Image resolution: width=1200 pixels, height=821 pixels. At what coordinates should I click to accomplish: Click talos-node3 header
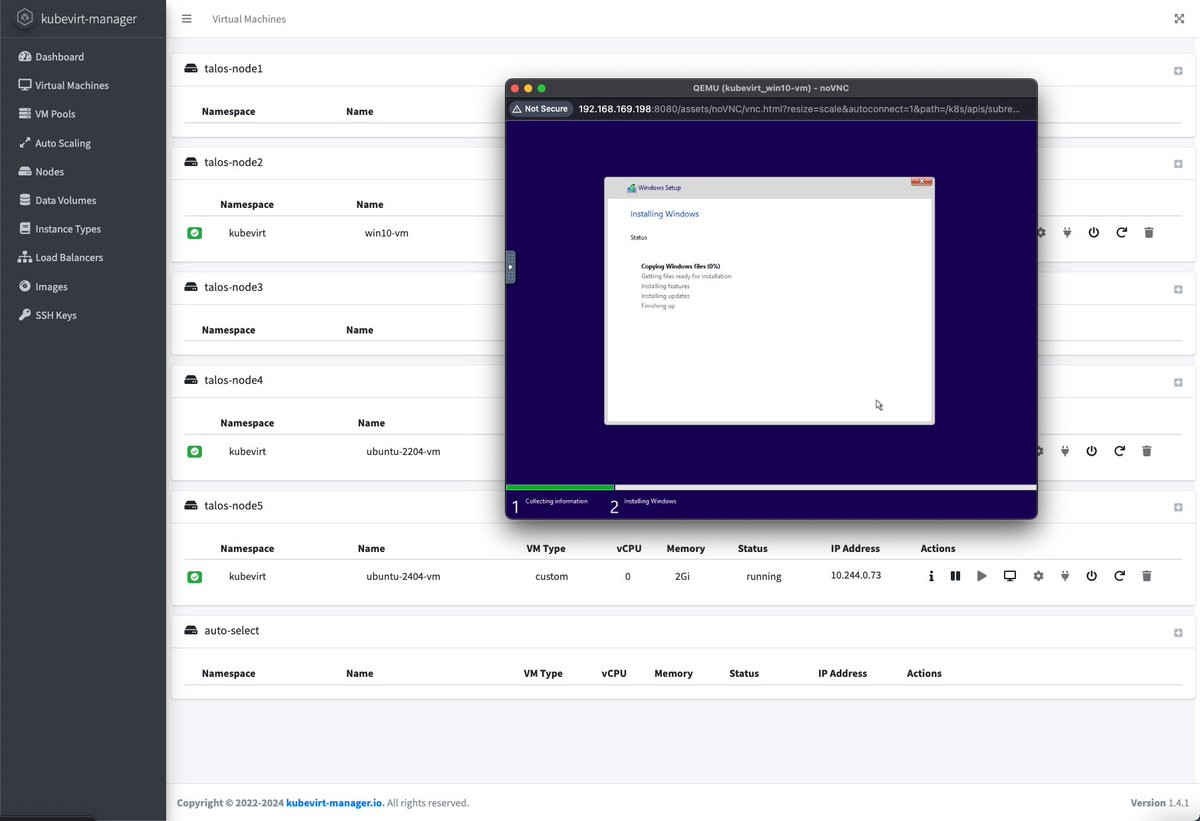point(233,288)
